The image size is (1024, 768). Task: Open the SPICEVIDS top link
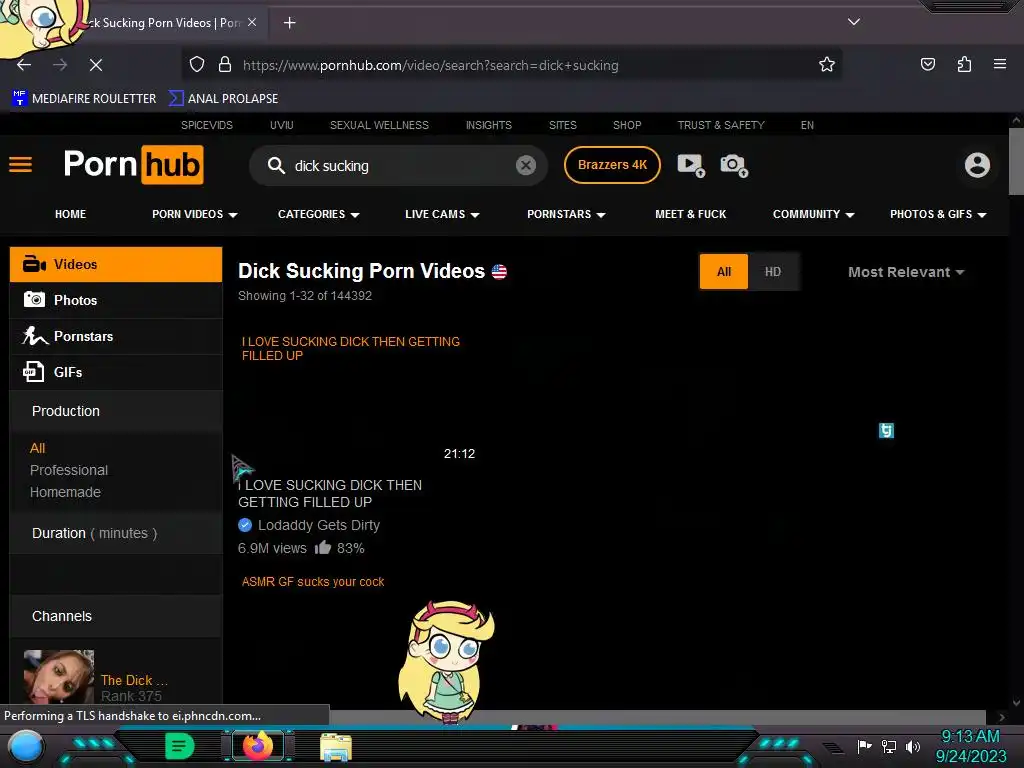(206, 125)
